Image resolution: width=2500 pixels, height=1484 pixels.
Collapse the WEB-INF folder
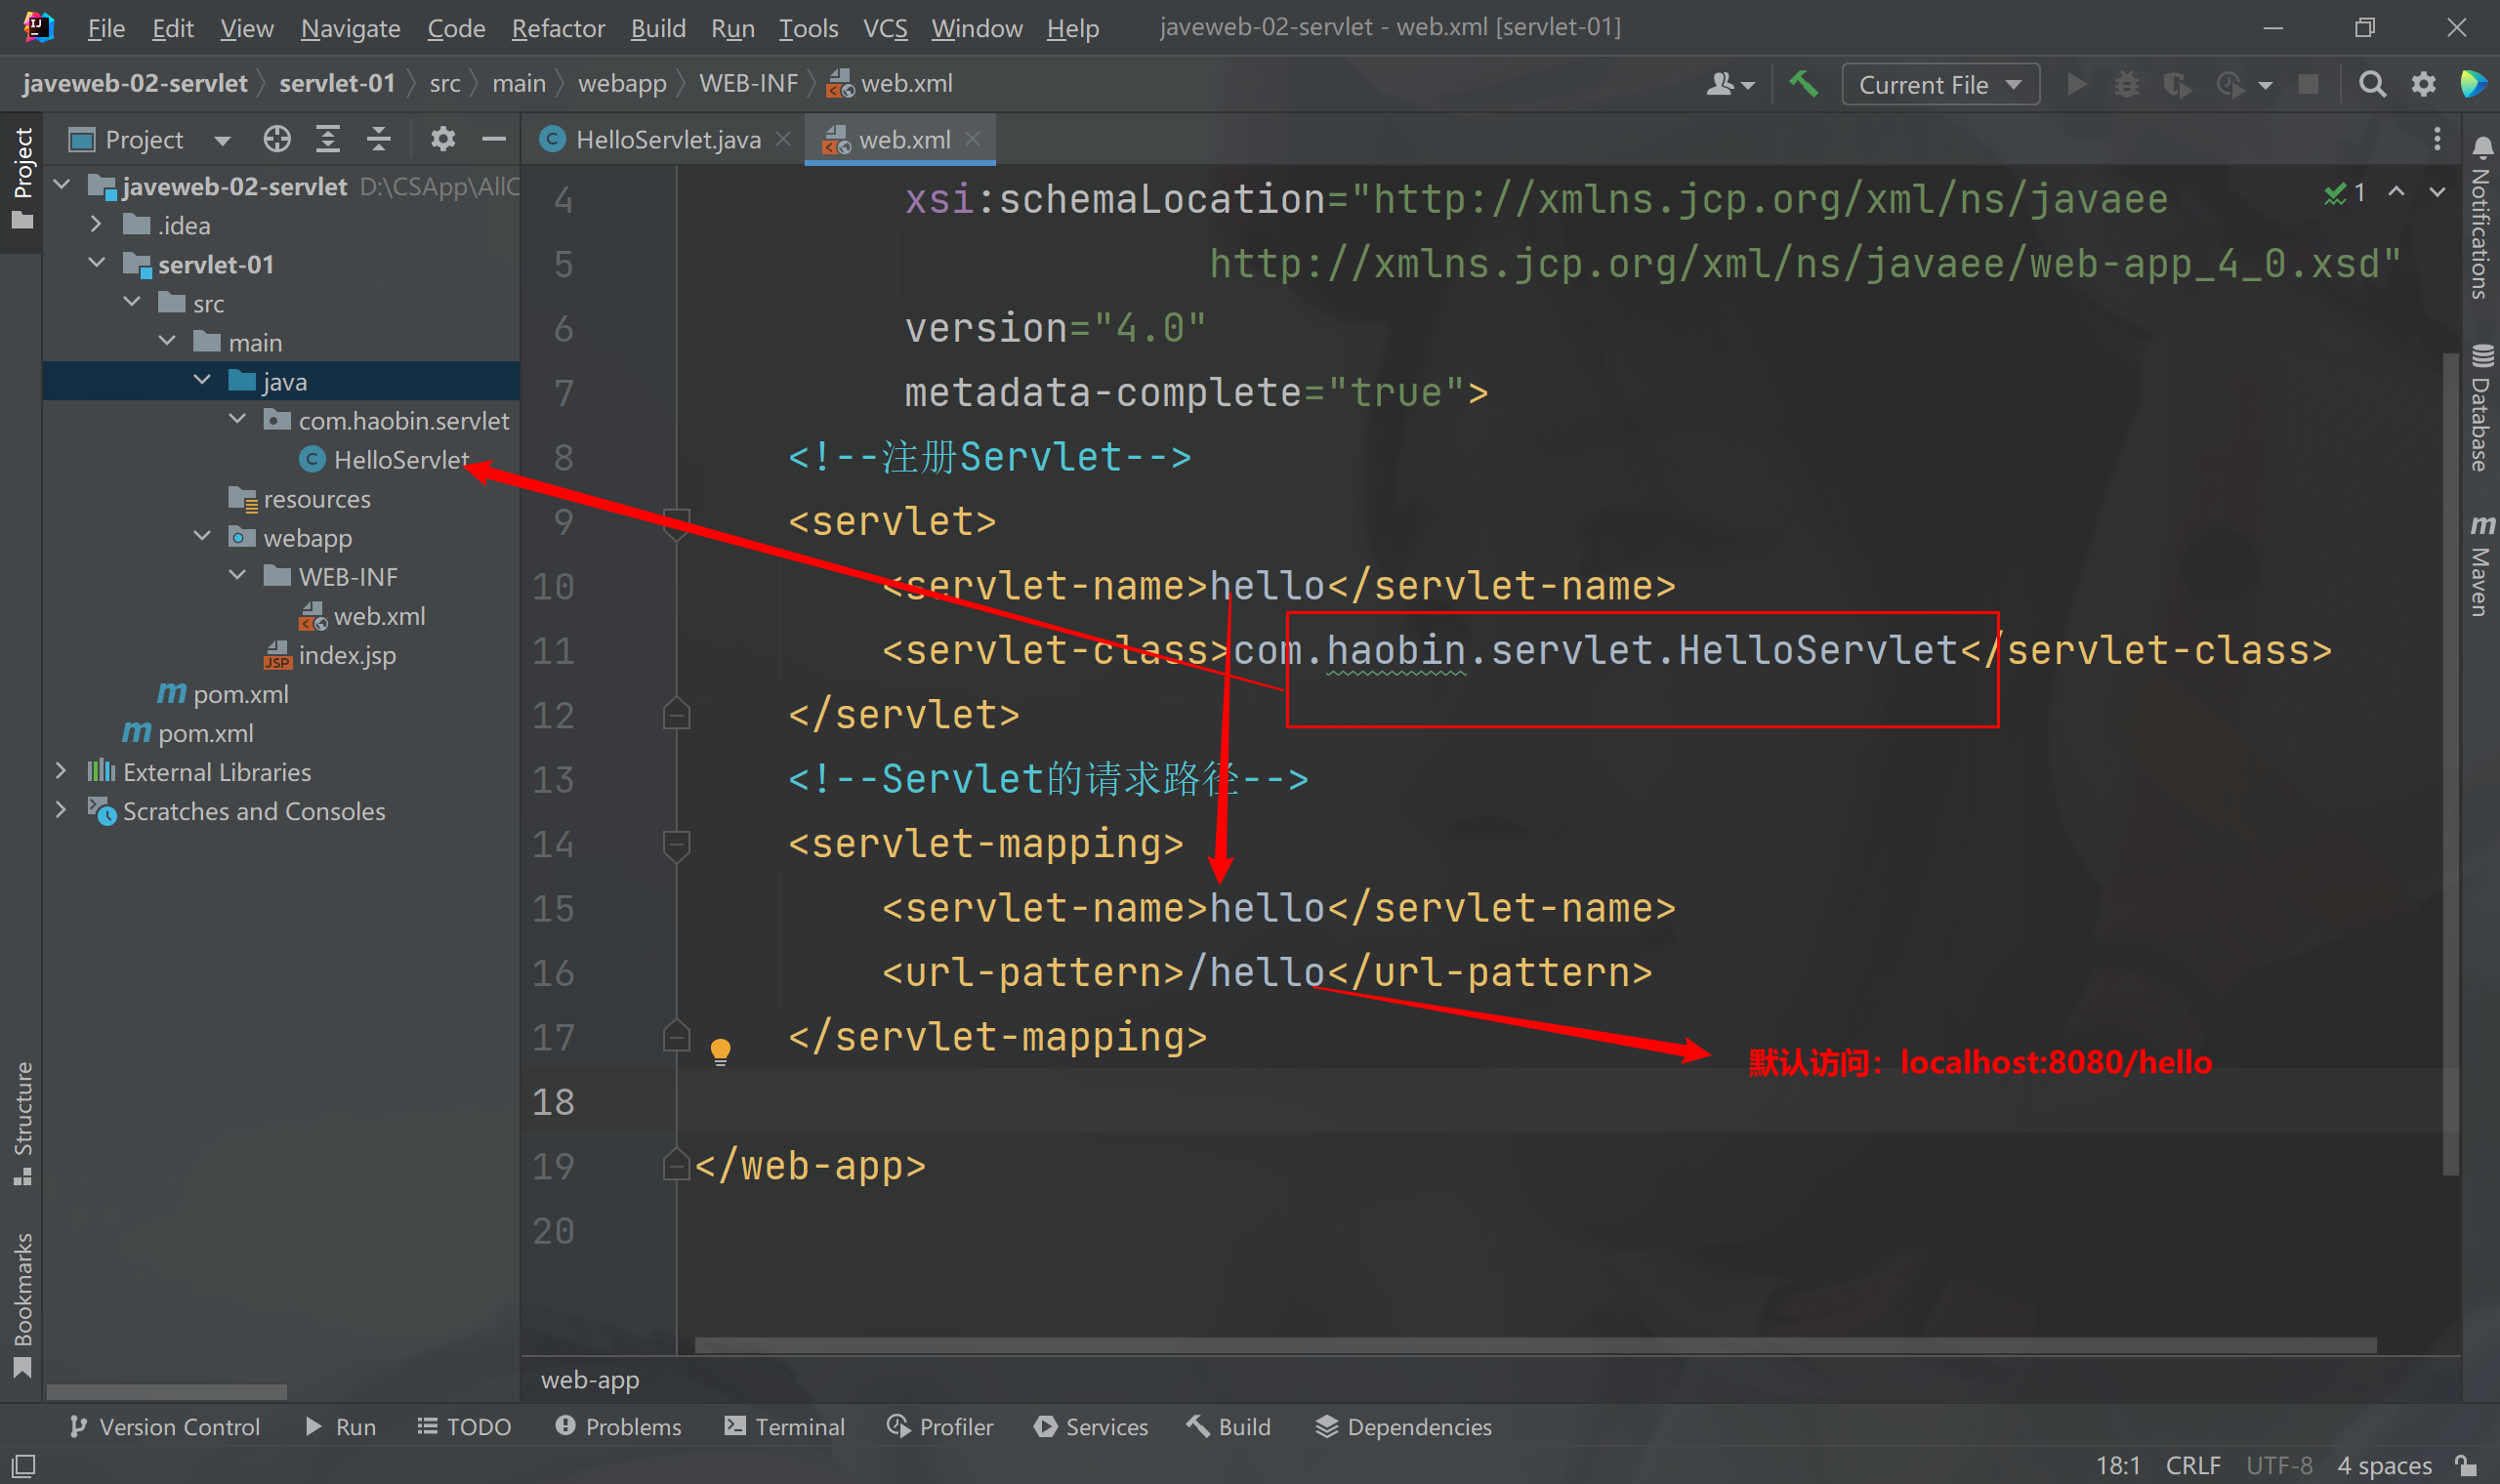(238, 575)
